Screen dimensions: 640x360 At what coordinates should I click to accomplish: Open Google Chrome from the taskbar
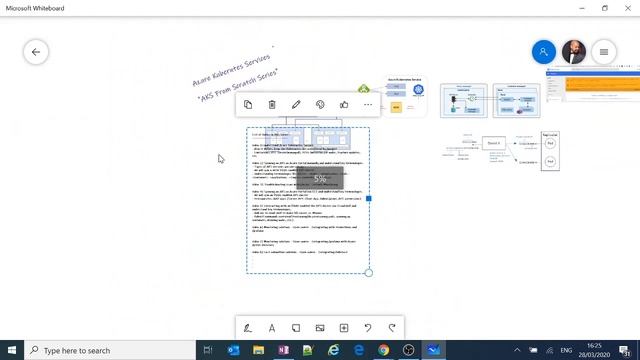click(383, 350)
